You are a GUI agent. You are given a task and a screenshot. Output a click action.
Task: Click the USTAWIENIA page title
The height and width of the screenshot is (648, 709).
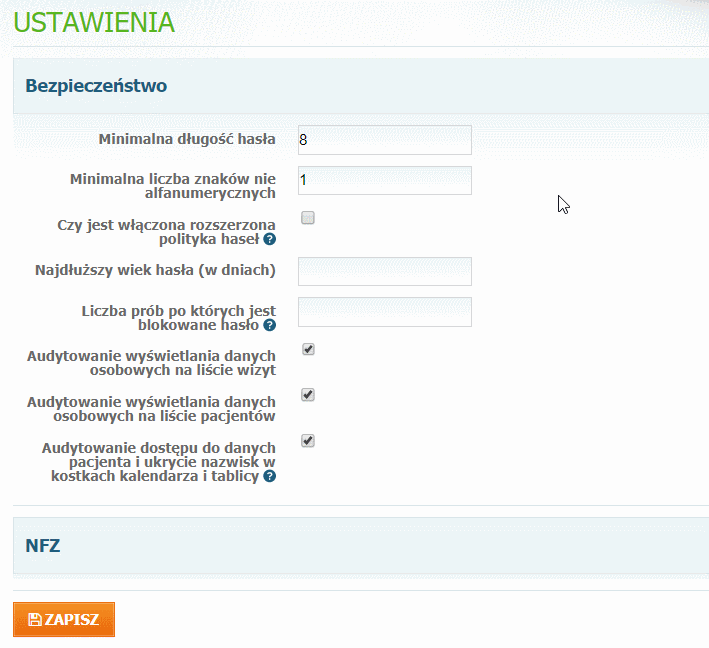pyautogui.click(x=94, y=22)
